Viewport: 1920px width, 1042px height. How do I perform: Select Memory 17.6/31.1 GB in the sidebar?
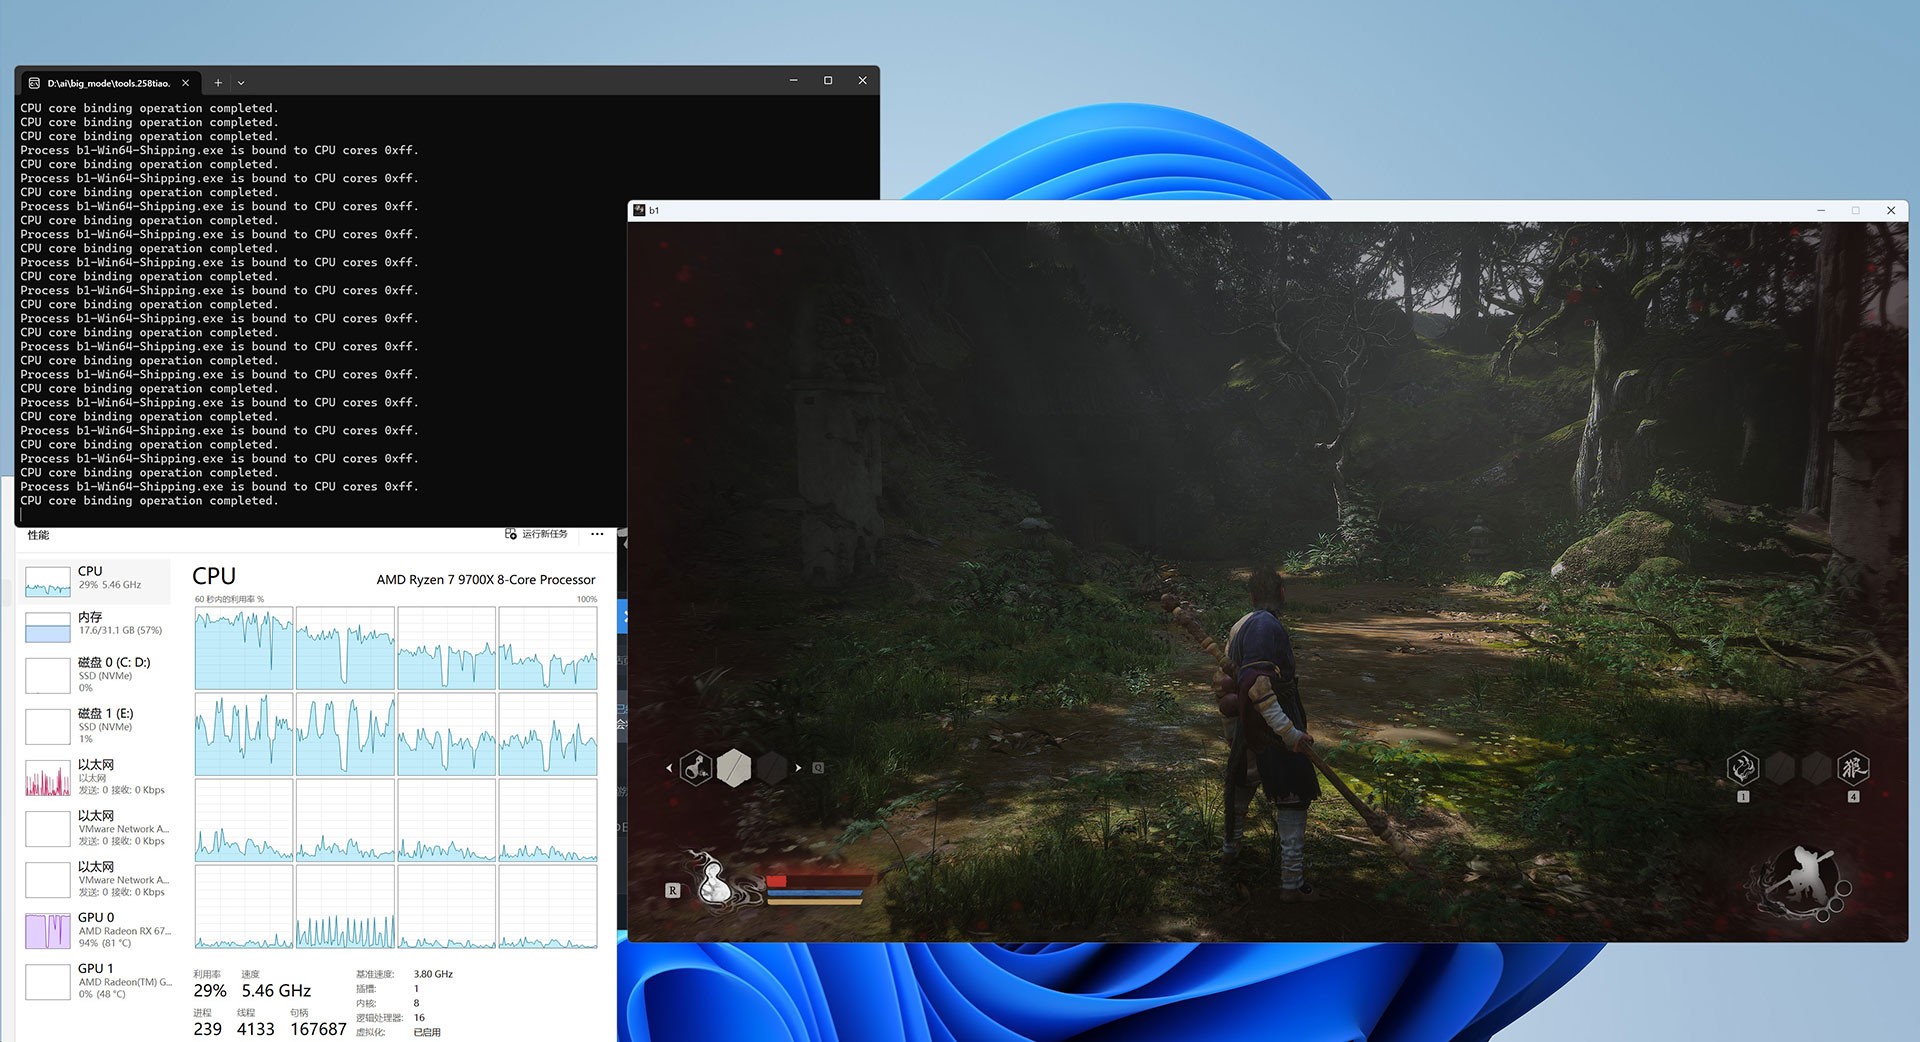pos(96,624)
